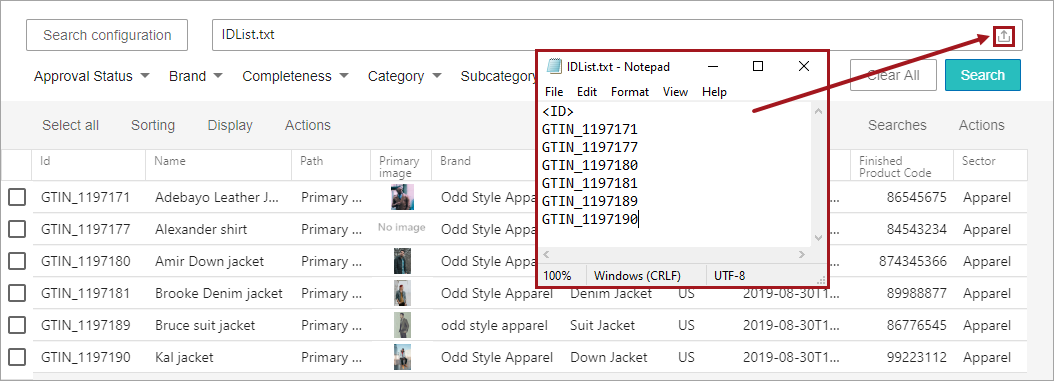Click the Notepad icon in IDList.txt title bar
The width and height of the screenshot is (1054, 381).
coord(554,66)
